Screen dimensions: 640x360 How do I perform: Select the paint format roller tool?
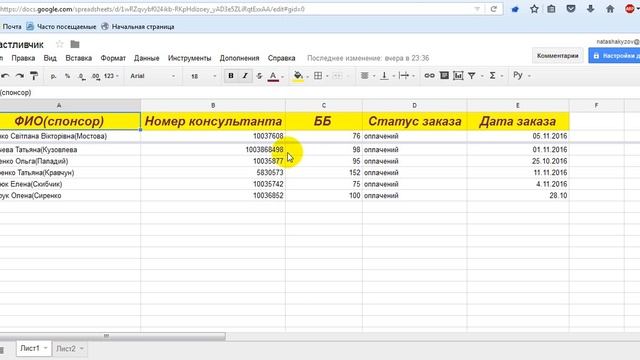click(34, 76)
